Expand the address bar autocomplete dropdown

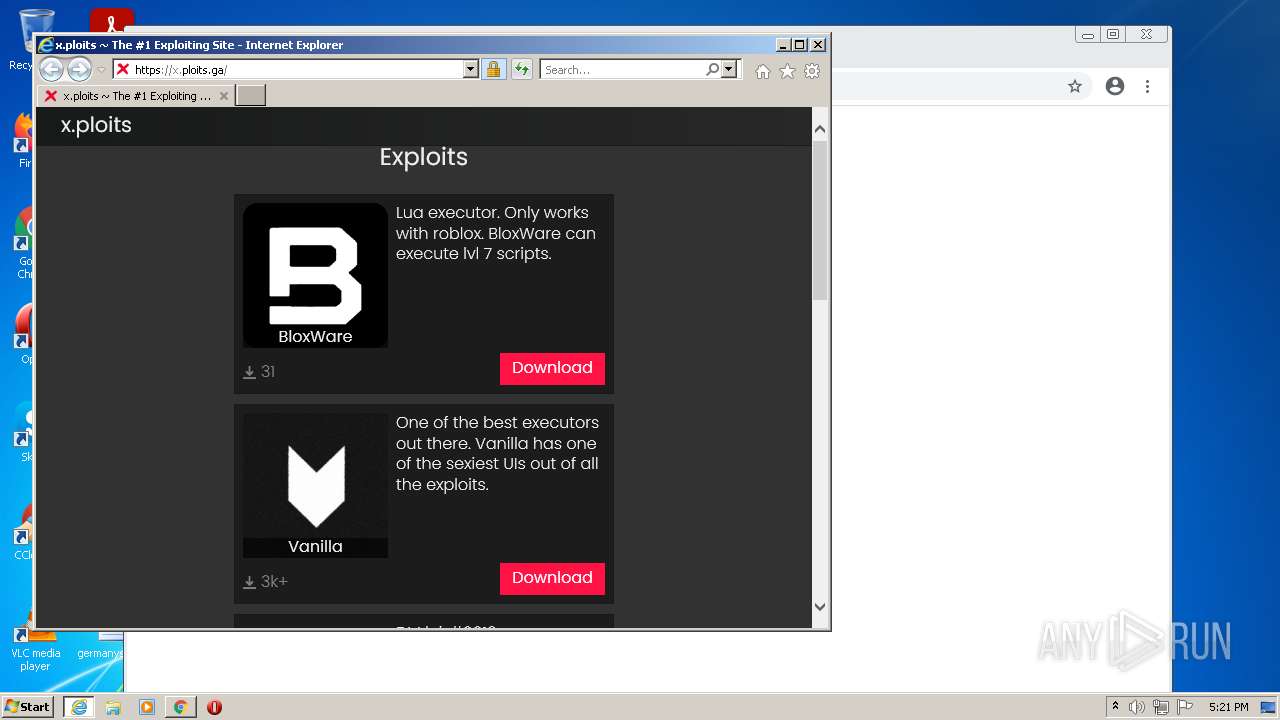(471, 70)
